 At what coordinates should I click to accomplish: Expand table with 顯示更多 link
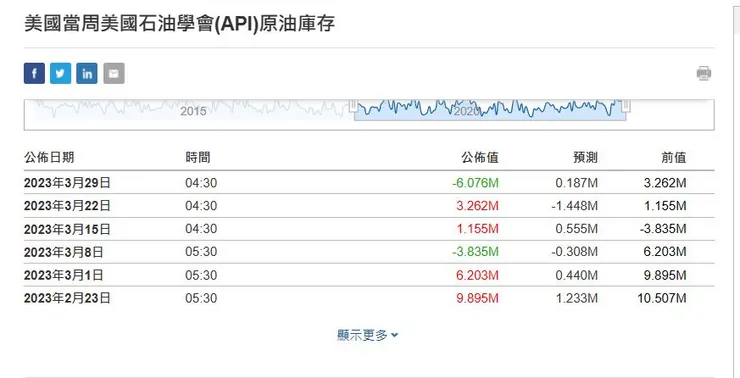coord(368,335)
